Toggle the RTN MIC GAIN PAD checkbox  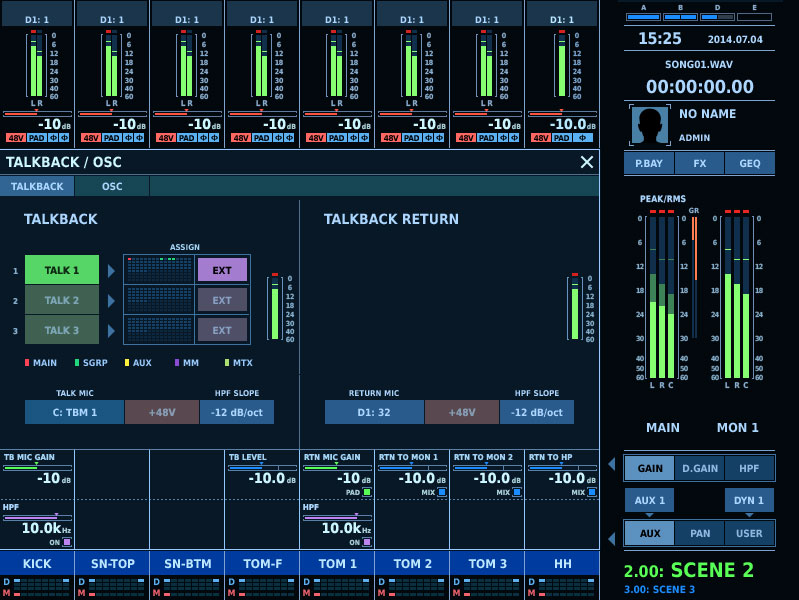[x=367, y=492]
